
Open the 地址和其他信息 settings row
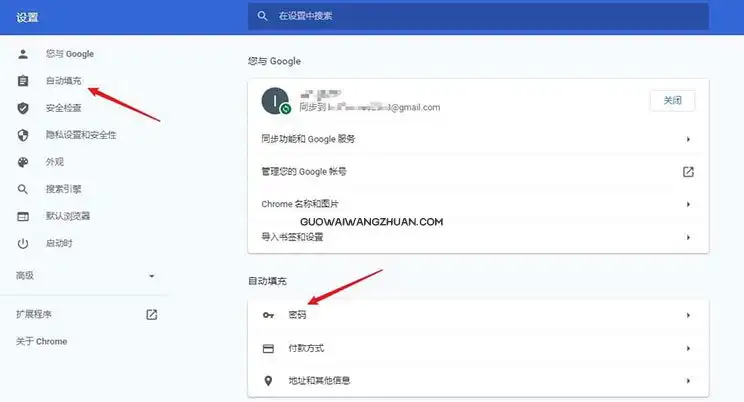(x=478, y=381)
